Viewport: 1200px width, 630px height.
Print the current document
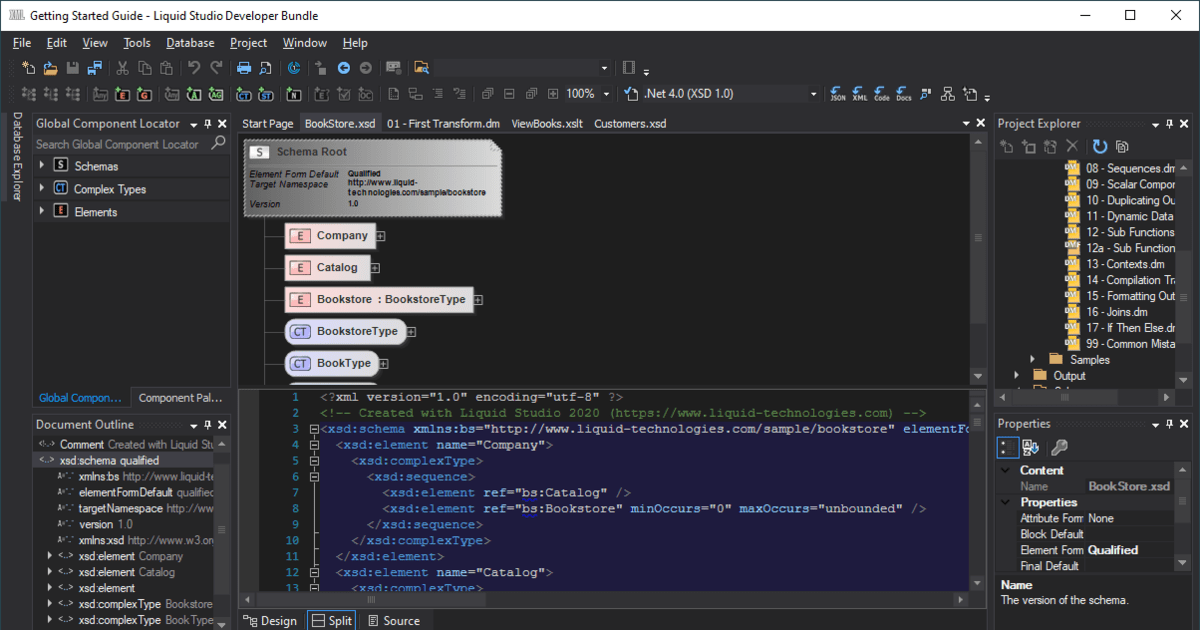coord(243,67)
